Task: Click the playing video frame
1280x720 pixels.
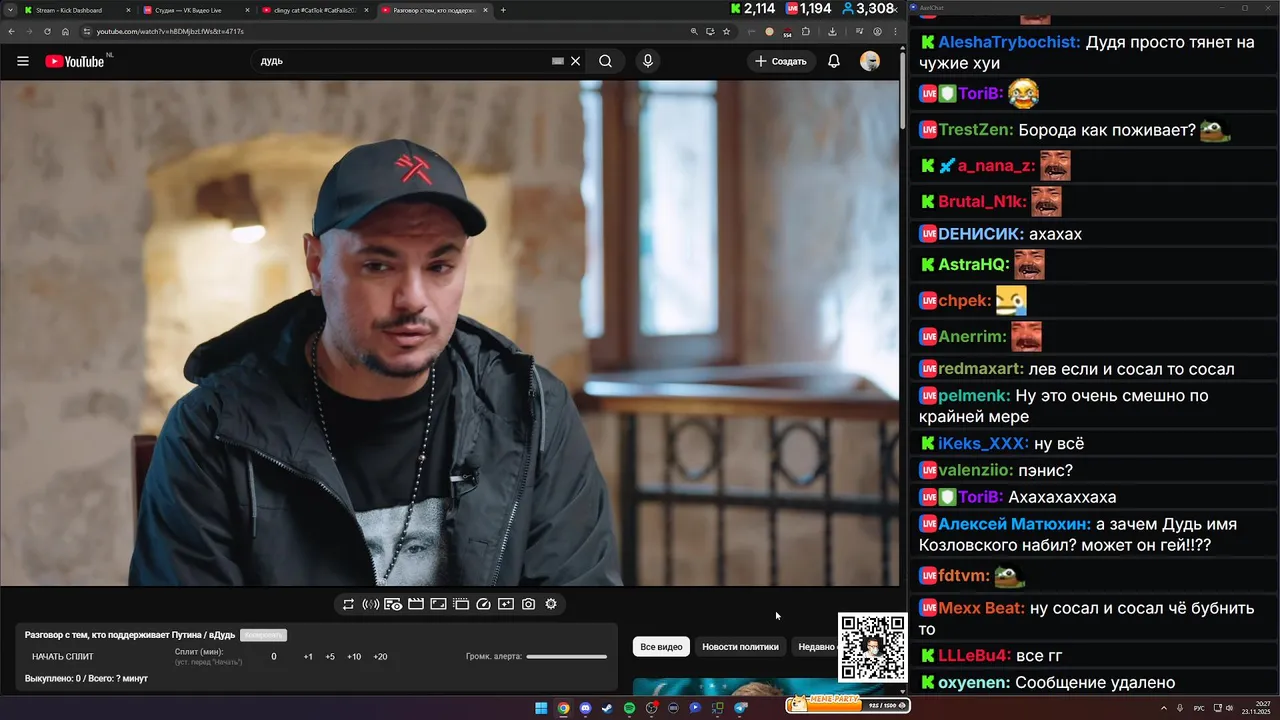Action: [x=450, y=333]
